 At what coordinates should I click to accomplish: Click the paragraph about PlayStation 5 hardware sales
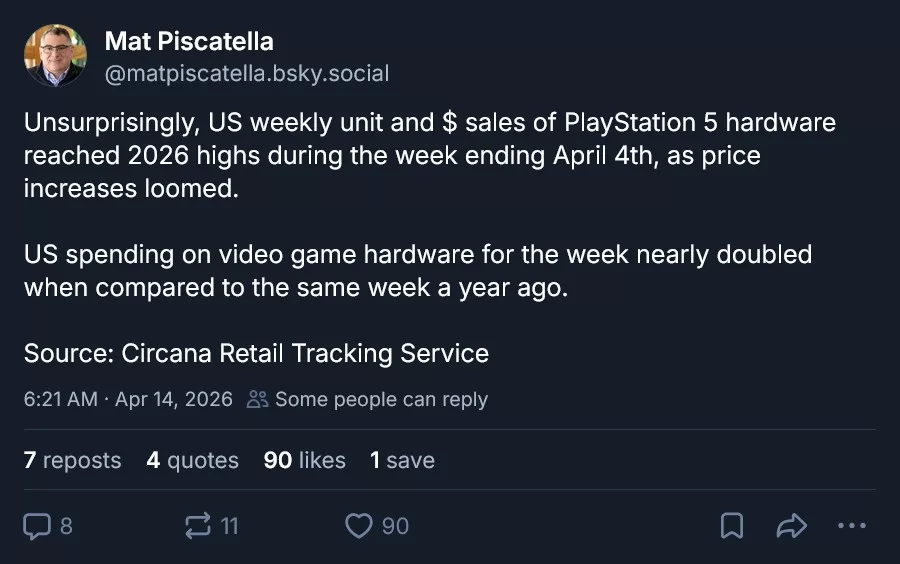click(x=430, y=156)
